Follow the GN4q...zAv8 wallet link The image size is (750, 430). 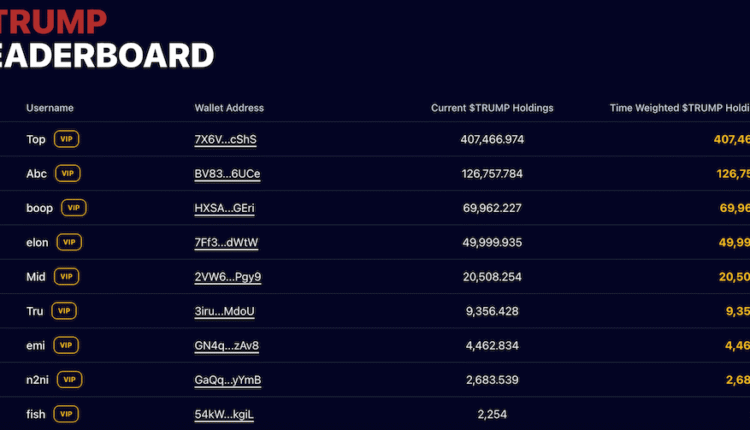click(x=227, y=345)
